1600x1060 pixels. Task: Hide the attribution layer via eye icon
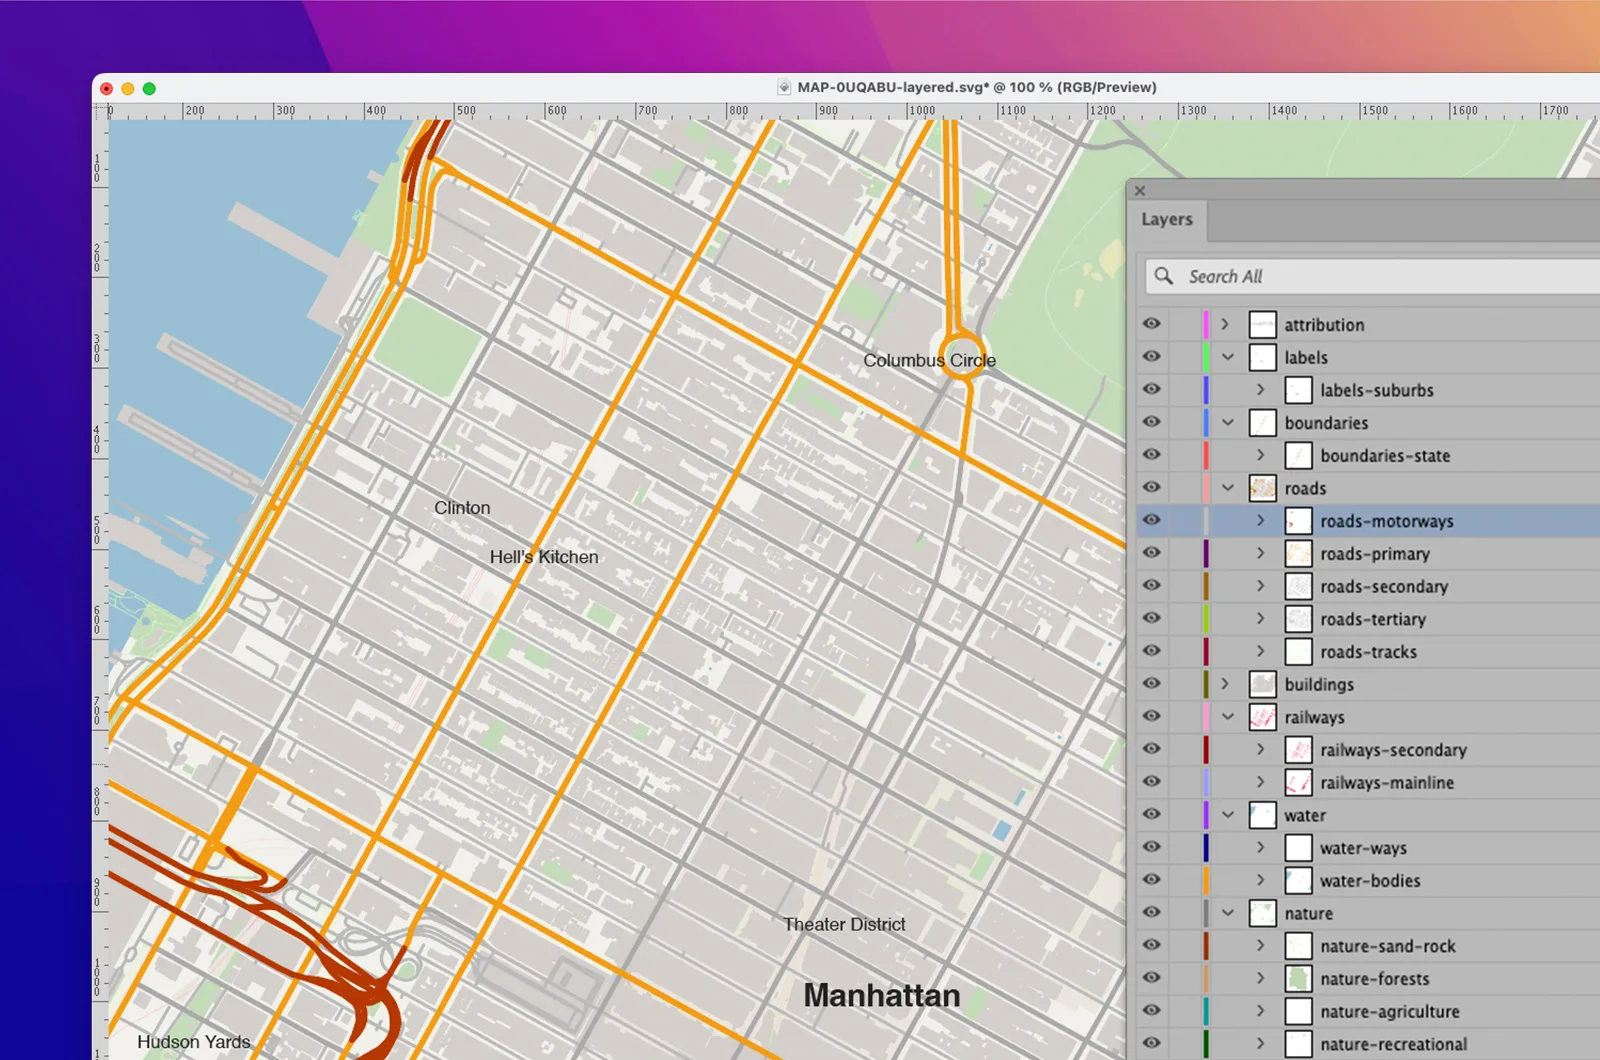(1152, 324)
